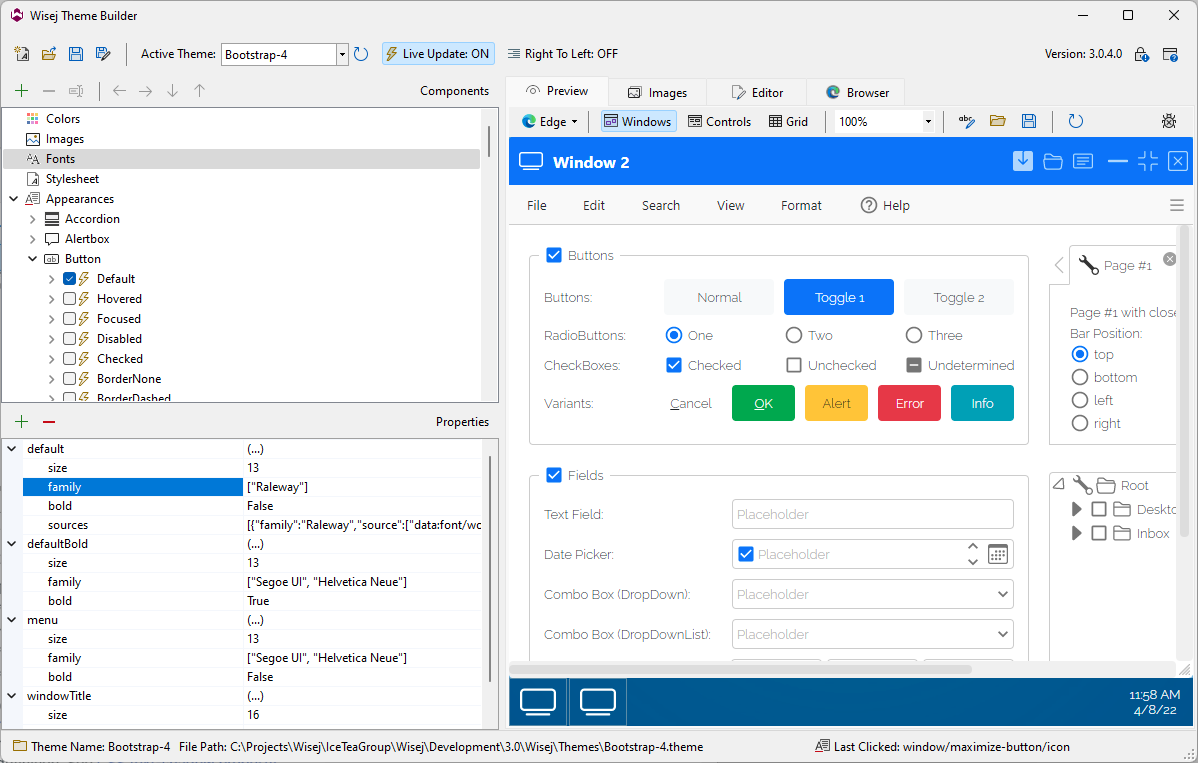
Task: Tick the Unchecked checkbox
Action: pyautogui.click(x=794, y=365)
